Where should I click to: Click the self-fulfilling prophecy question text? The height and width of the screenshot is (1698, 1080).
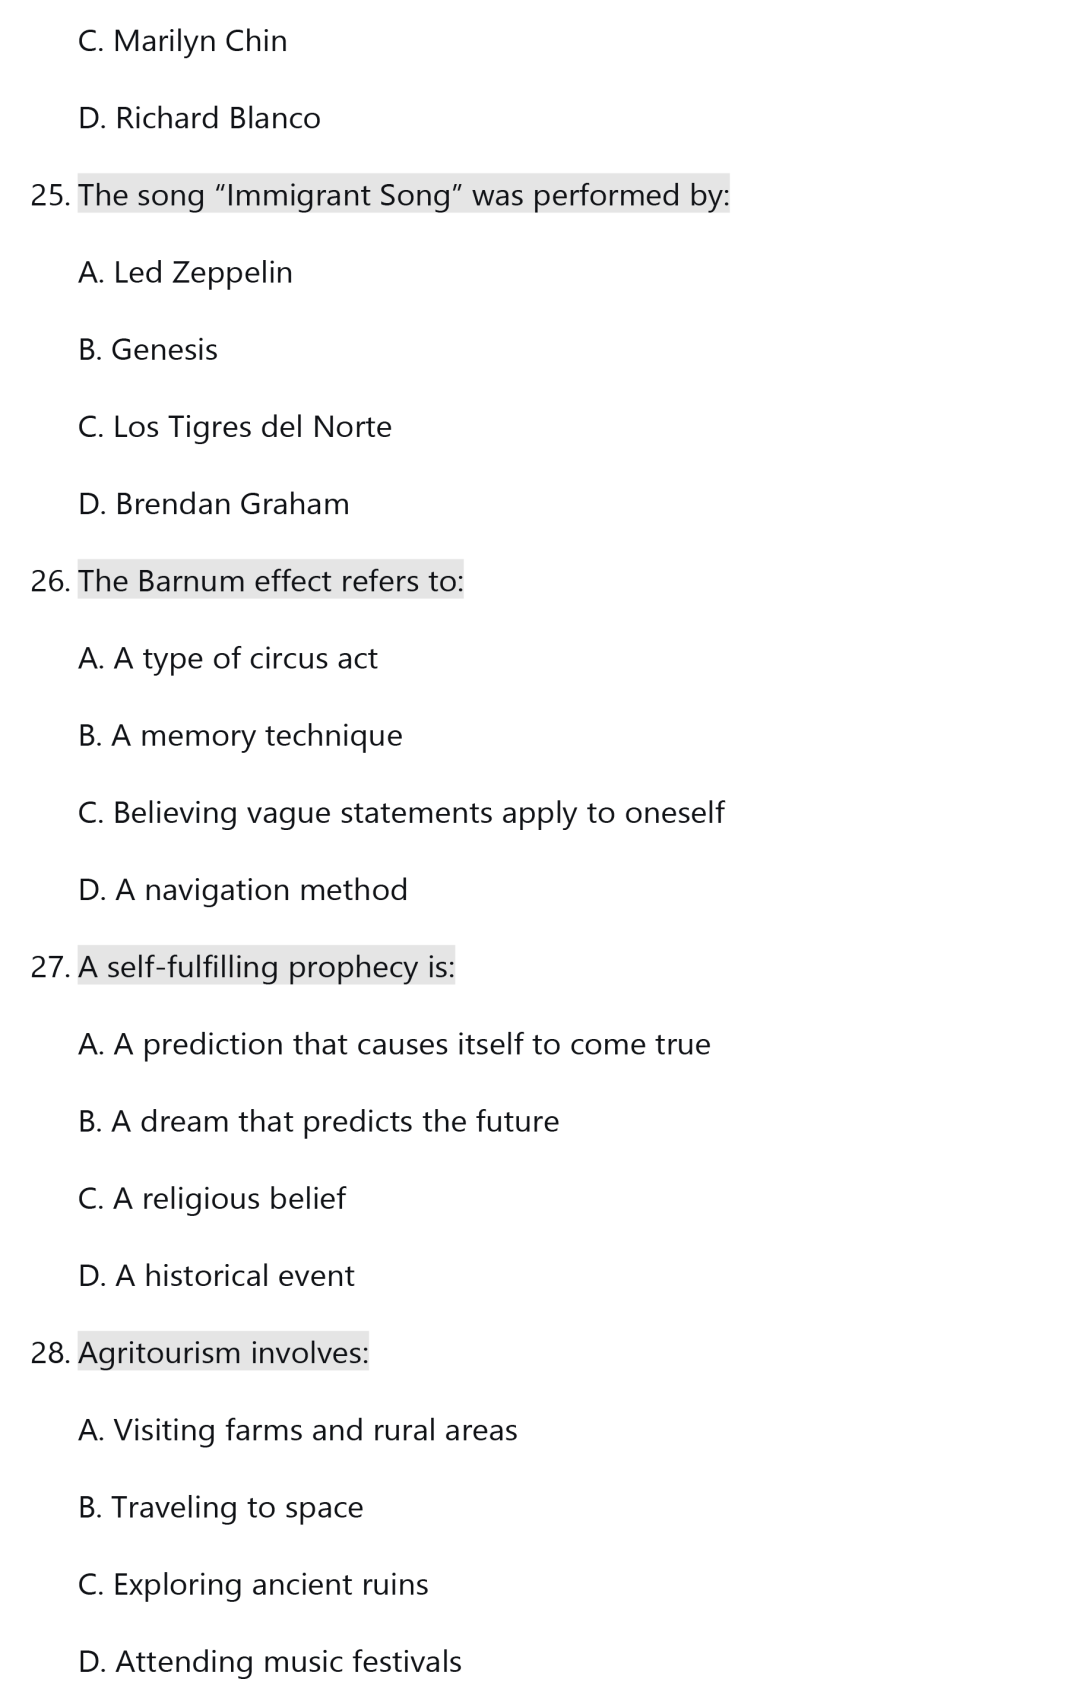266,967
